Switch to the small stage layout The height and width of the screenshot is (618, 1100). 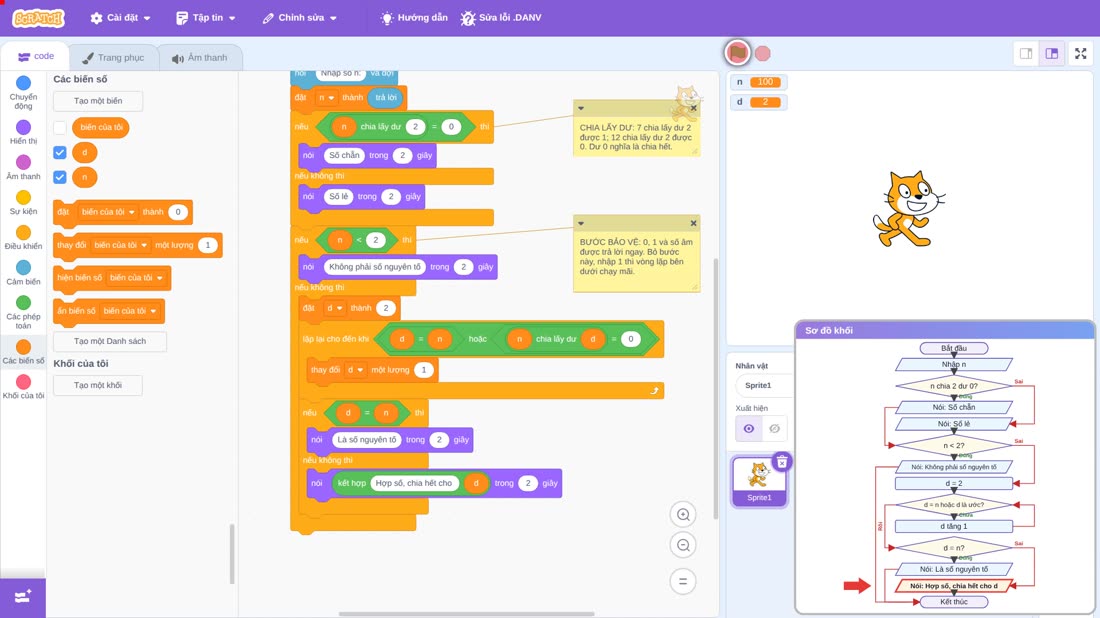click(1026, 53)
